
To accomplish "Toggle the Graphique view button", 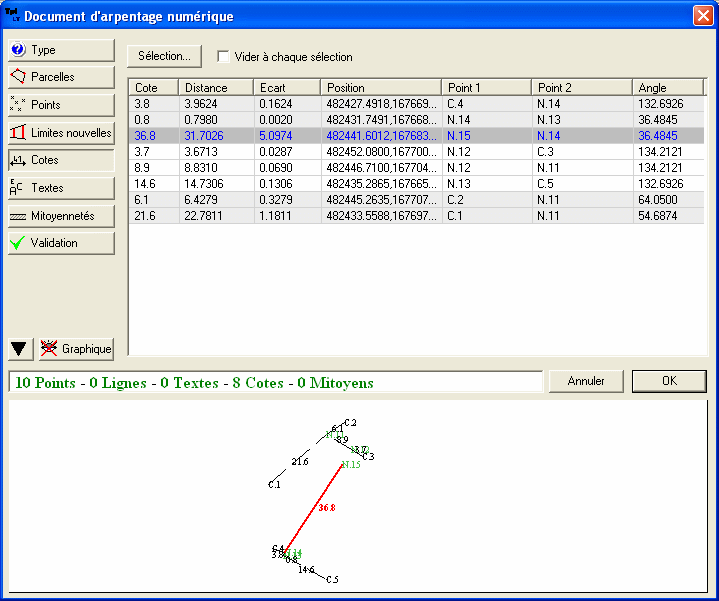I will pos(76,349).
